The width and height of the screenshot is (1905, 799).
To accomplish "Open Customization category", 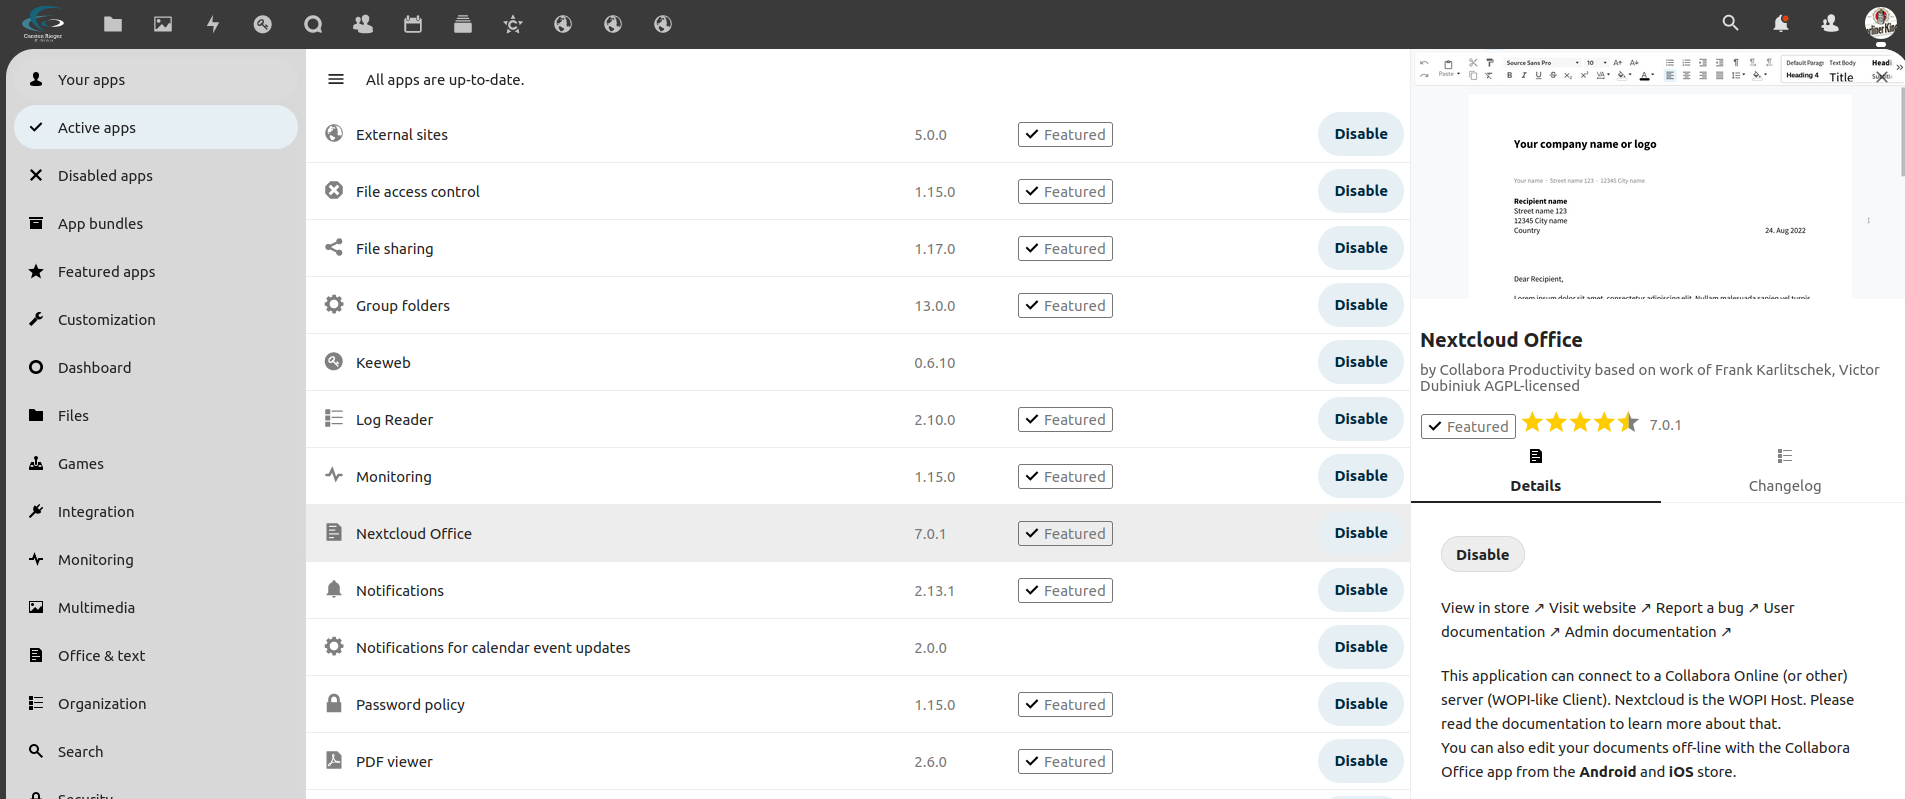I will pos(156,320).
